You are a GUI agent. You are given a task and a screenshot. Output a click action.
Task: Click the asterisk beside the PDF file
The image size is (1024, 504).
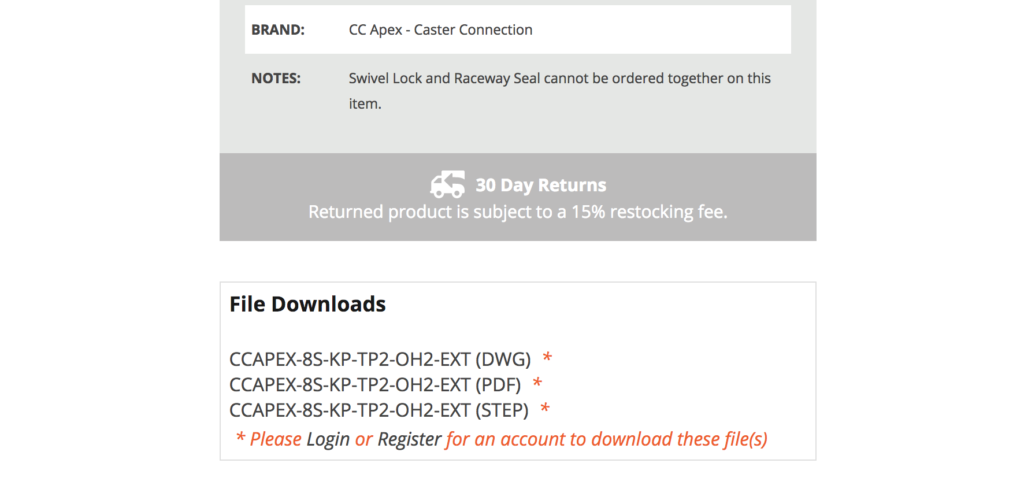coord(537,384)
